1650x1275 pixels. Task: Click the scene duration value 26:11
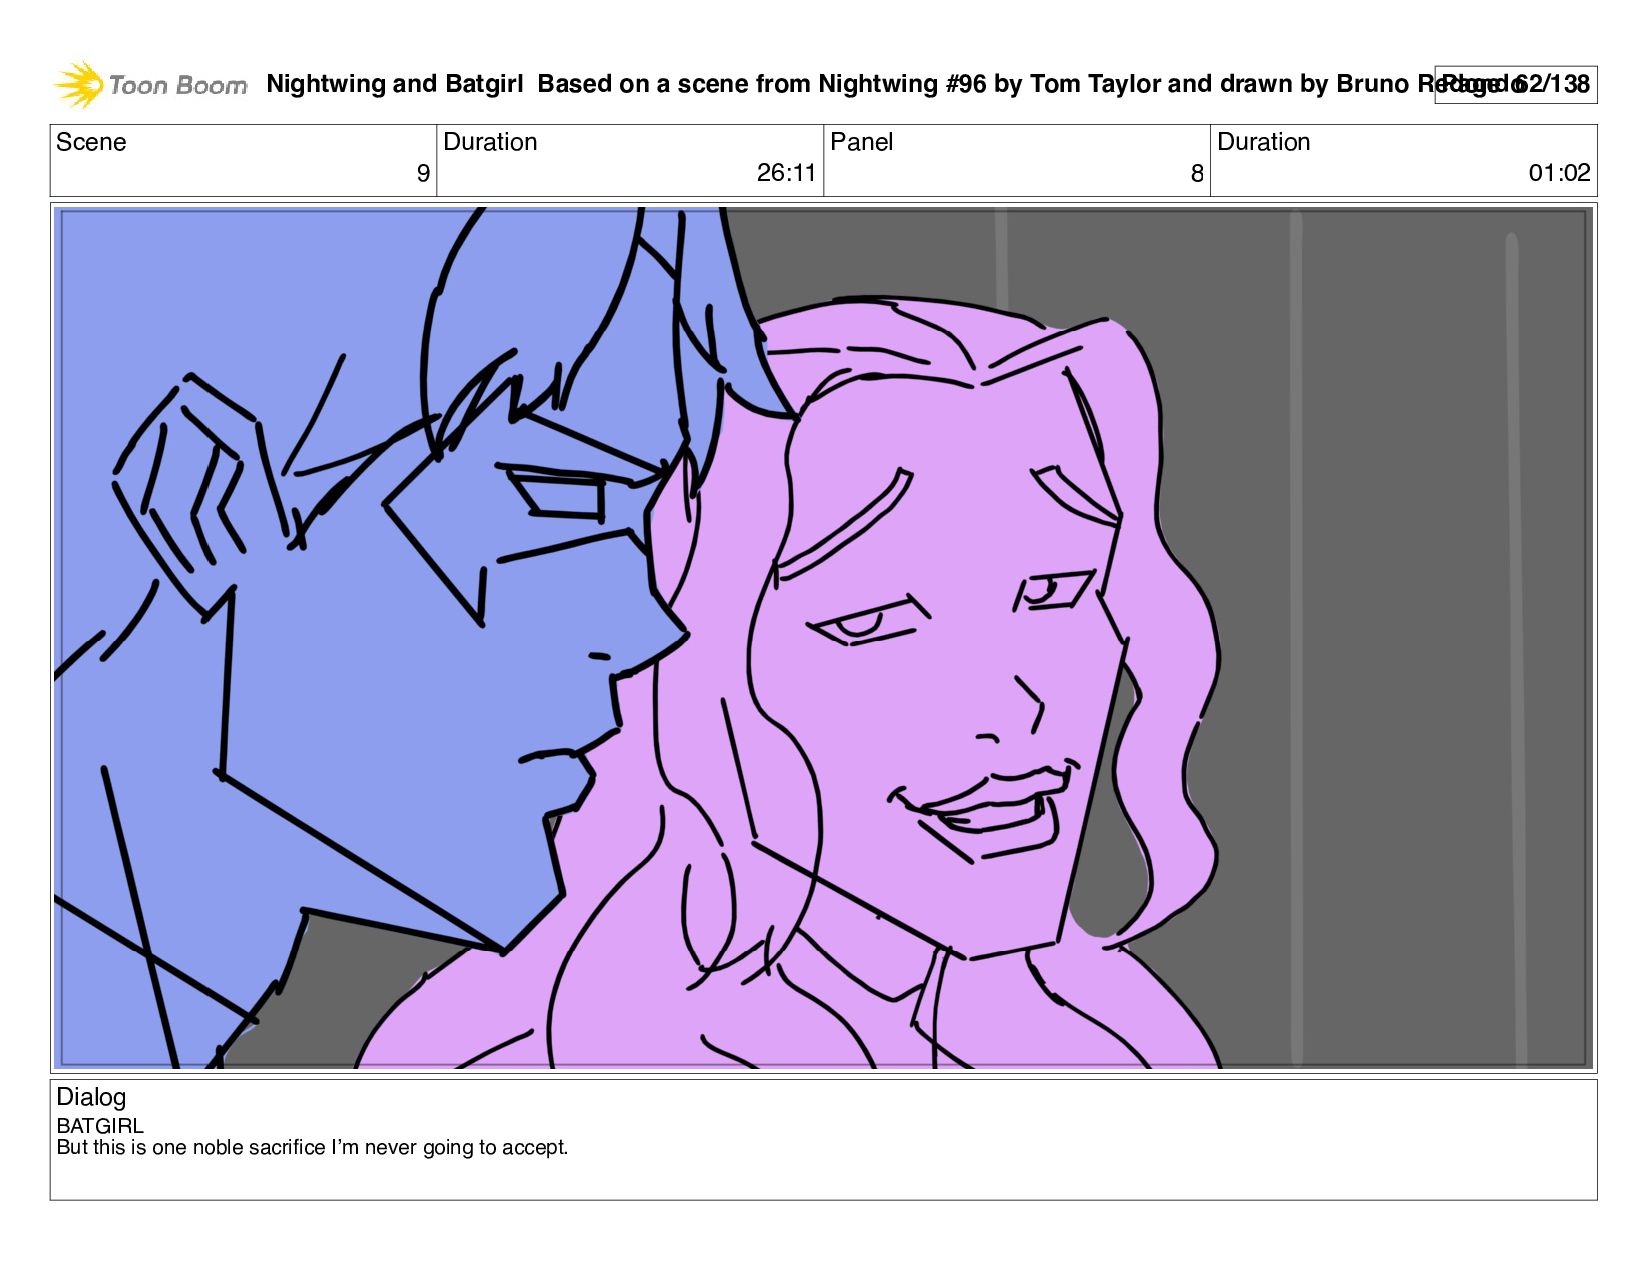point(786,173)
